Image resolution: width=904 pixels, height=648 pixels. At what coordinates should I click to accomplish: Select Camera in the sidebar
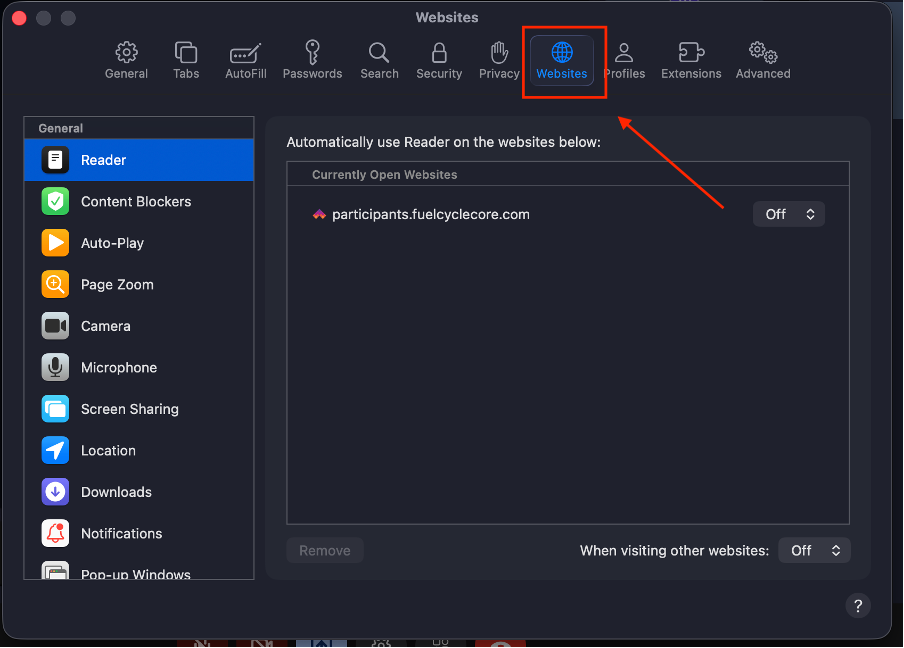(x=105, y=326)
